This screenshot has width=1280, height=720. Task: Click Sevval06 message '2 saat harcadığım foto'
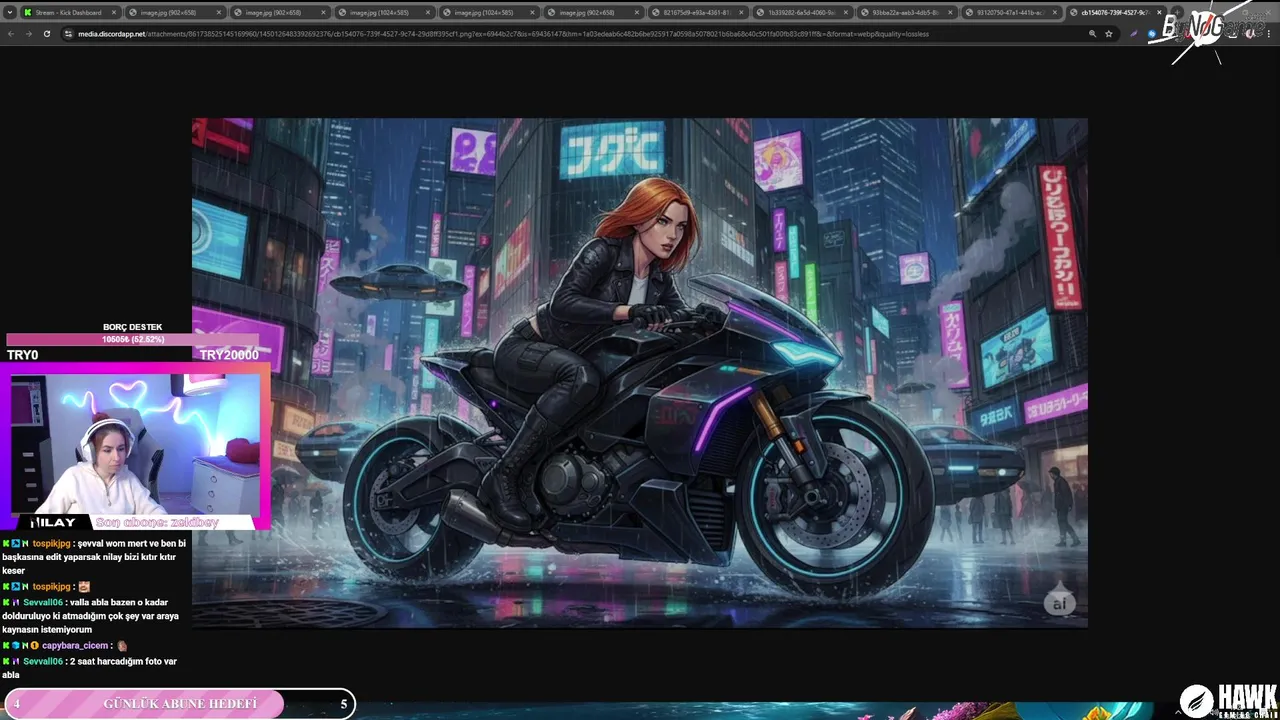[90, 668]
